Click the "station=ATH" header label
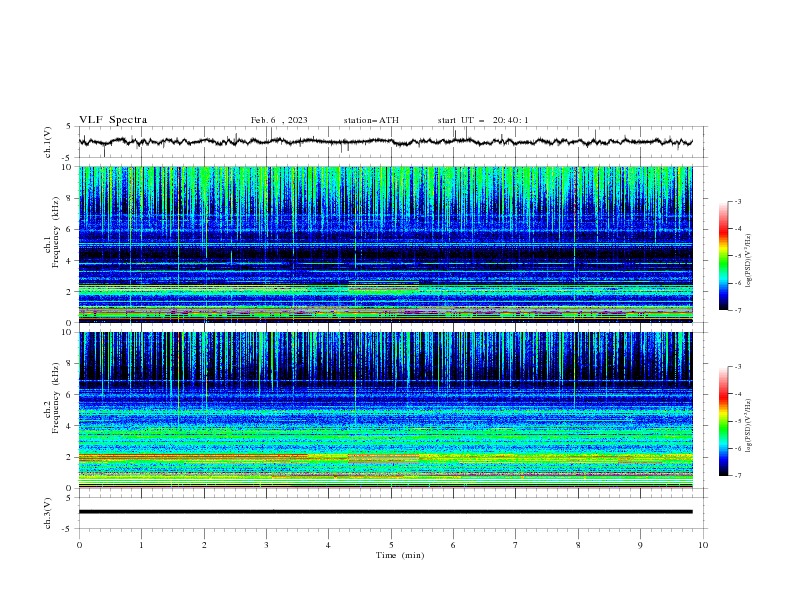Screen dimensions: 792x612 tap(371, 120)
